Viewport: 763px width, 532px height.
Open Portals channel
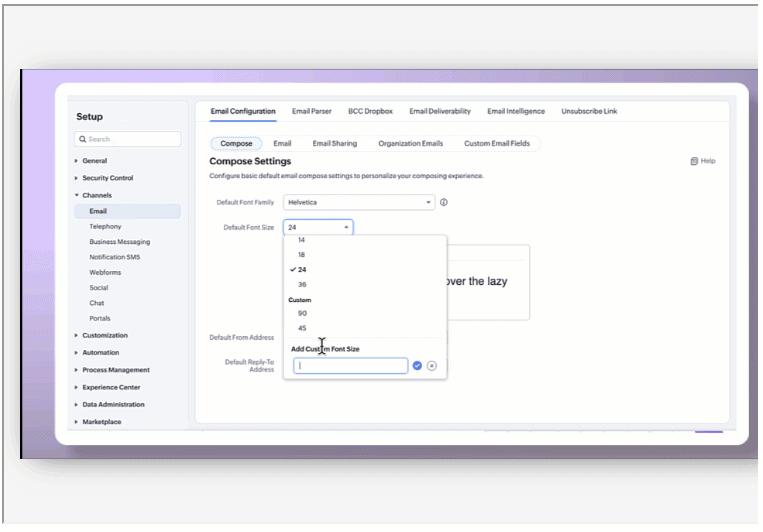[x=100, y=318]
